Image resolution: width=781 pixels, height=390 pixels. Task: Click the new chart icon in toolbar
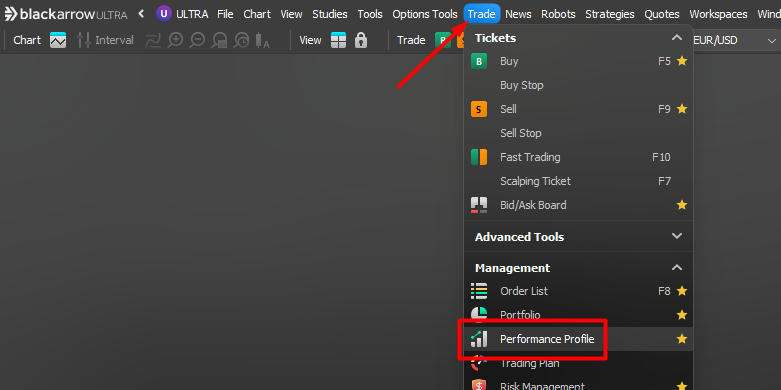pos(58,40)
